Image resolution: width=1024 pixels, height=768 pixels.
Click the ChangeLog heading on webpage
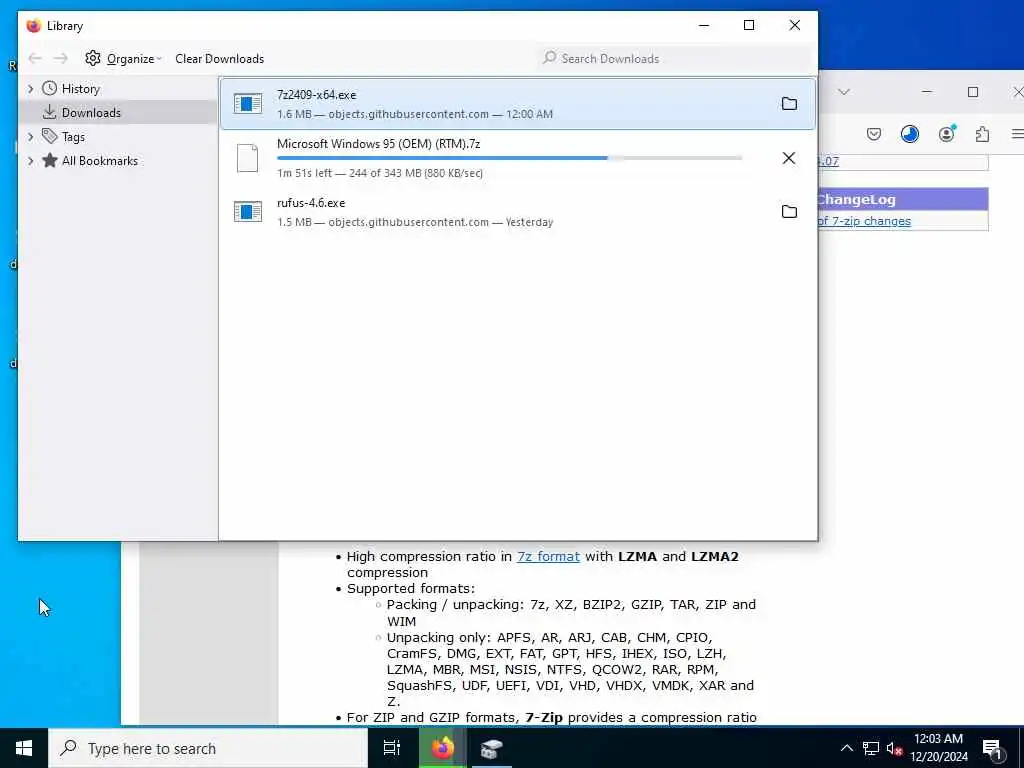(856, 200)
